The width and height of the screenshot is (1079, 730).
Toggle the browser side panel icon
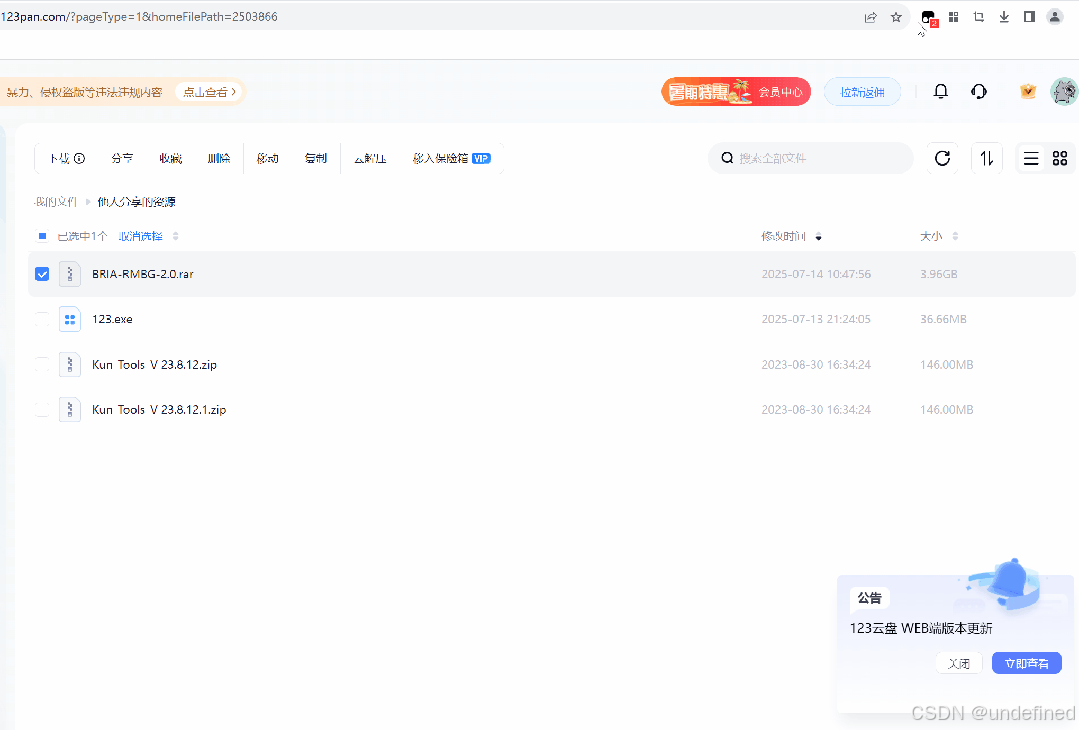[1029, 17]
